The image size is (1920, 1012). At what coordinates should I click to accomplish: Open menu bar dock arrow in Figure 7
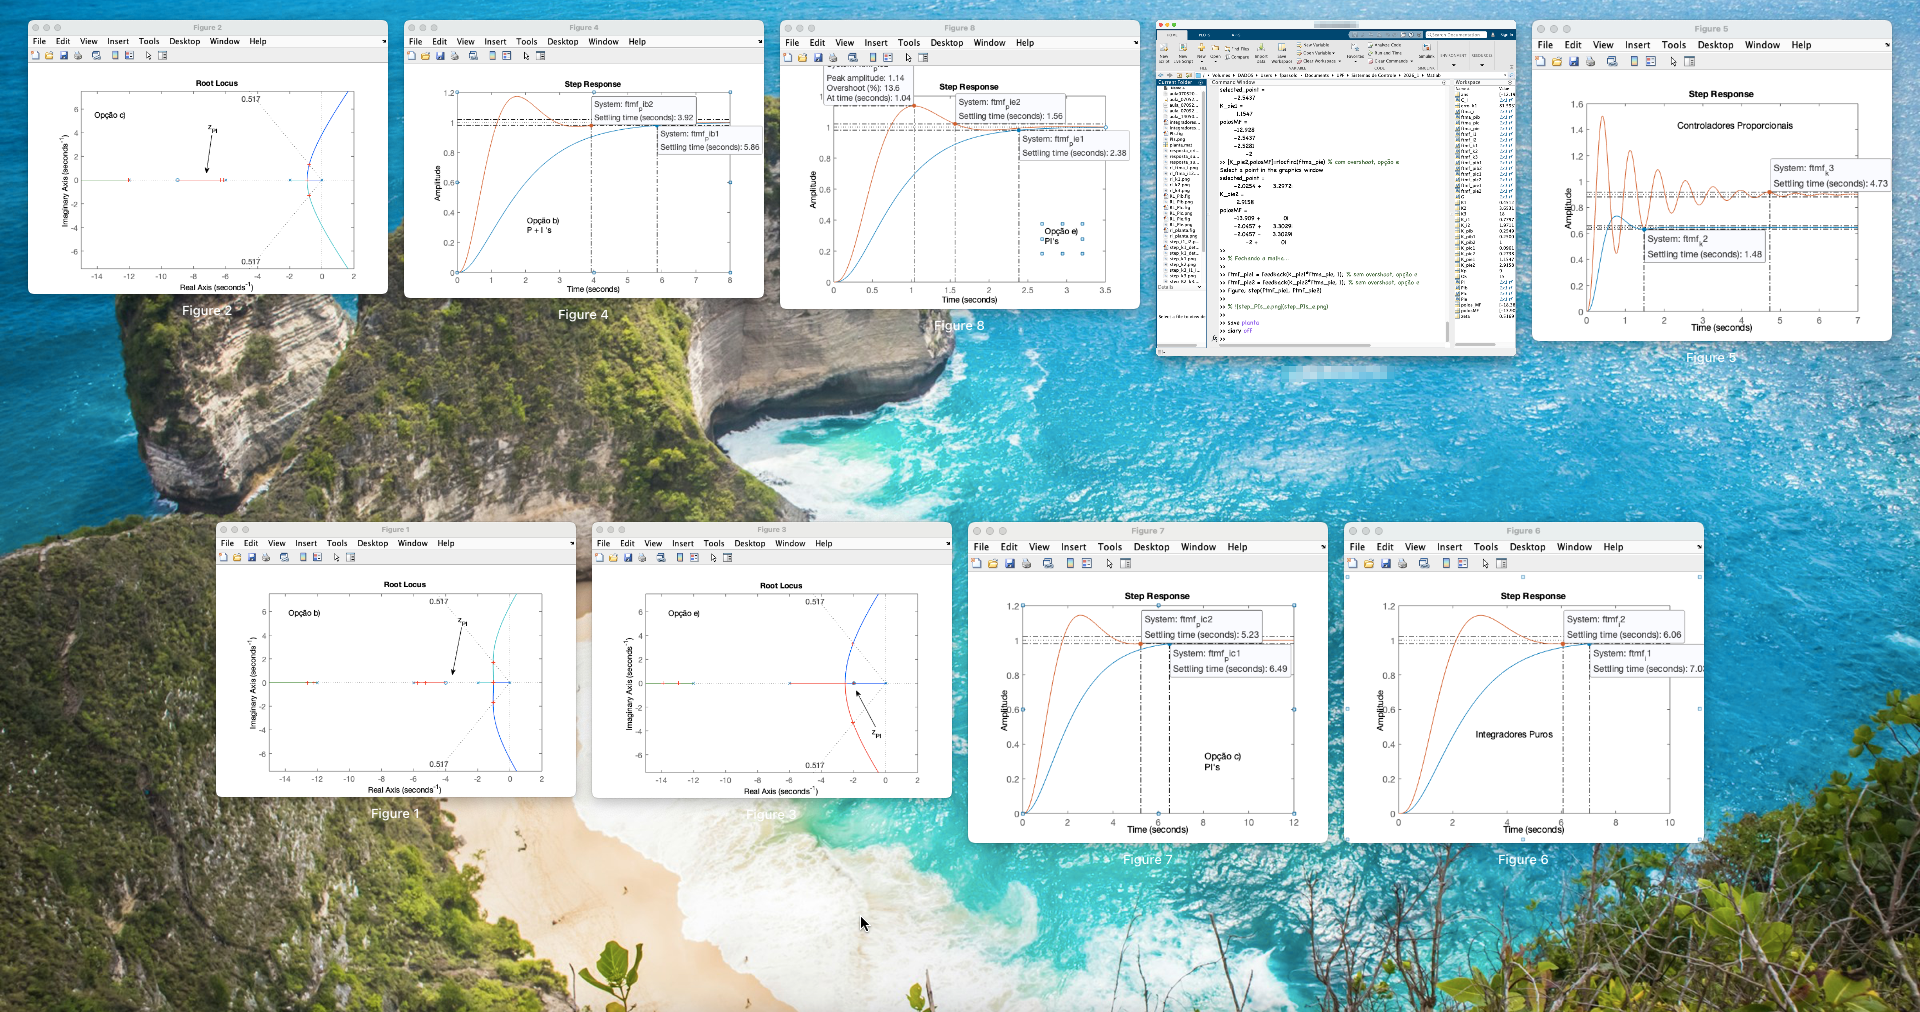[x=1322, y=547]
